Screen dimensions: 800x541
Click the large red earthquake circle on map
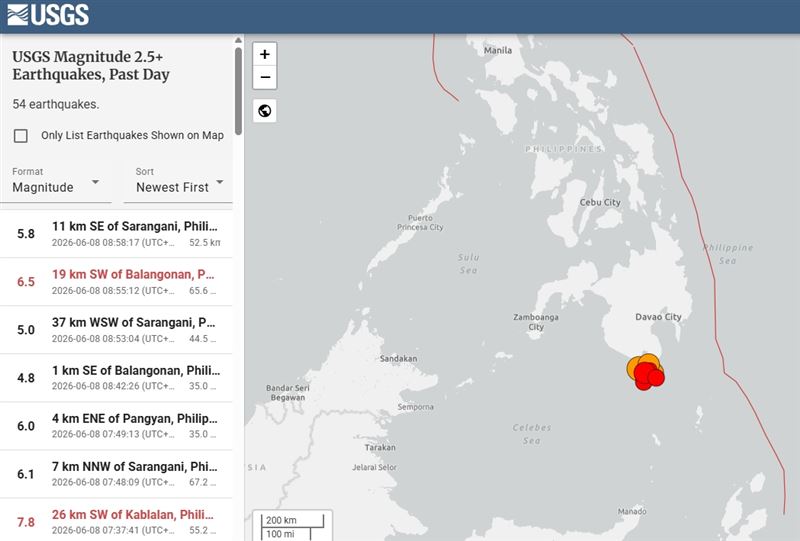coord(645,373)
